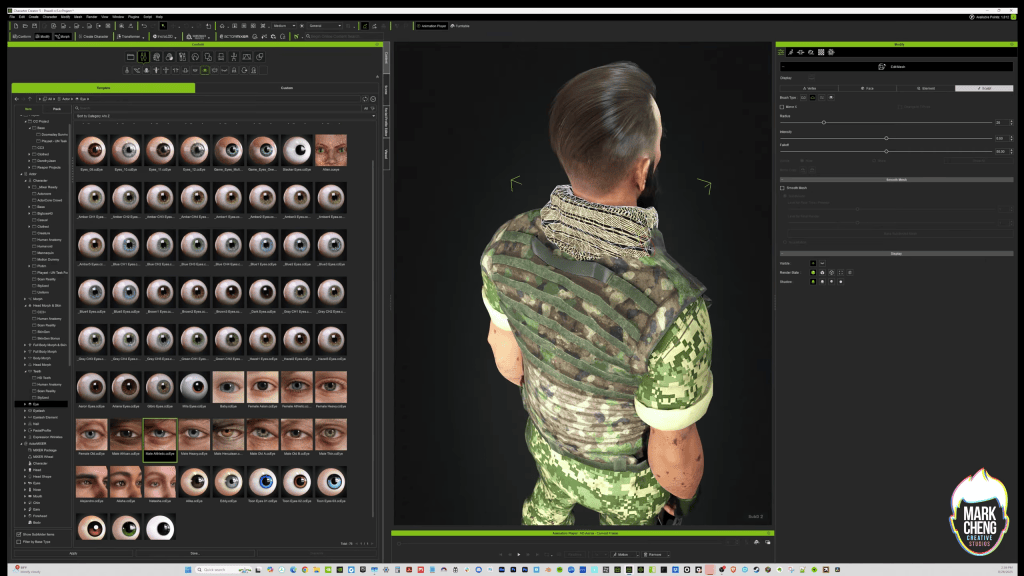The height and width of the screenshot is (576, 1024).
Task: Switch to the Pack tab
Action: pos(57,108)
